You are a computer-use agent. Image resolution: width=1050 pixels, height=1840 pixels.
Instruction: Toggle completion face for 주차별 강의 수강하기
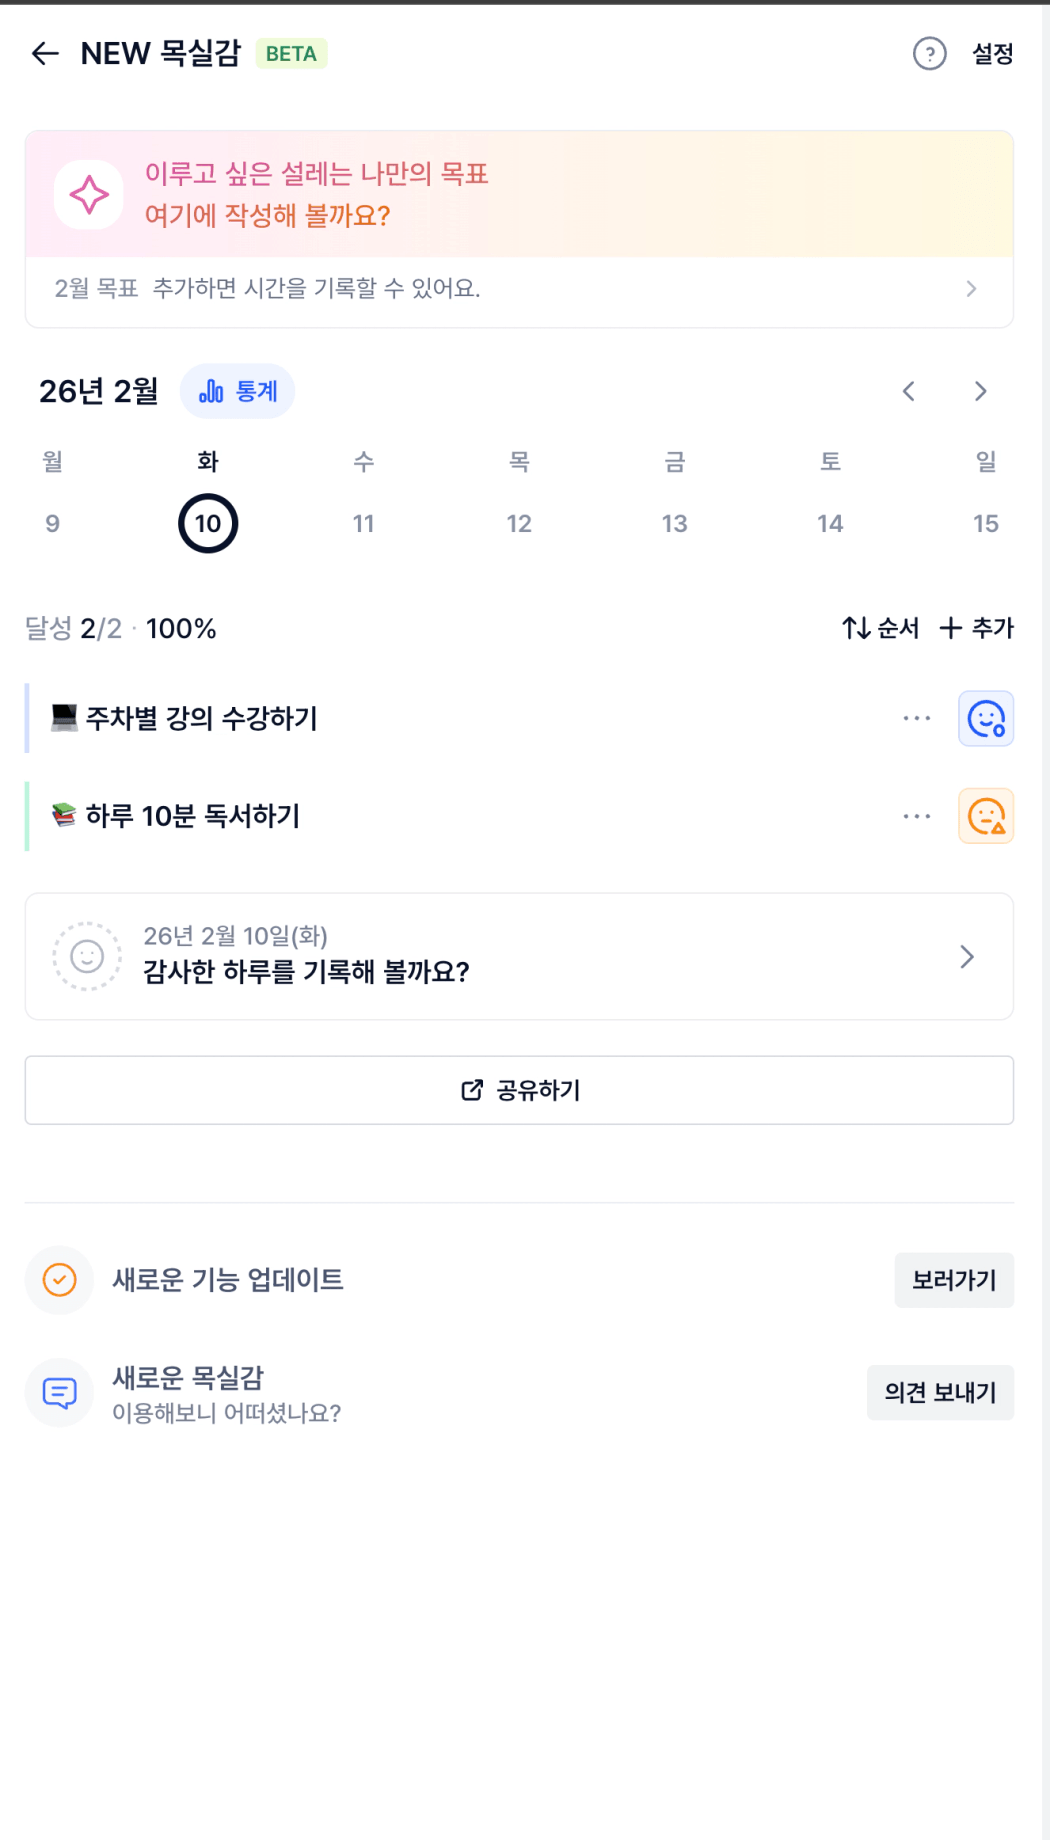tap(986, 718)
